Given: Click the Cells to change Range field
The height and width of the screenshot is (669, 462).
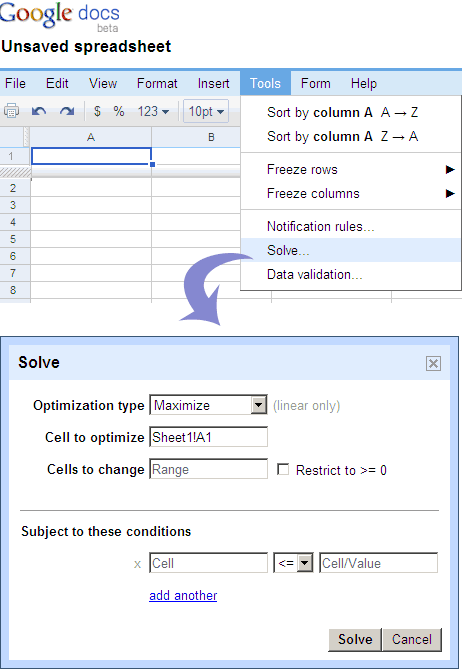Looking at the screenshot, I should click(x=209, y=469).
